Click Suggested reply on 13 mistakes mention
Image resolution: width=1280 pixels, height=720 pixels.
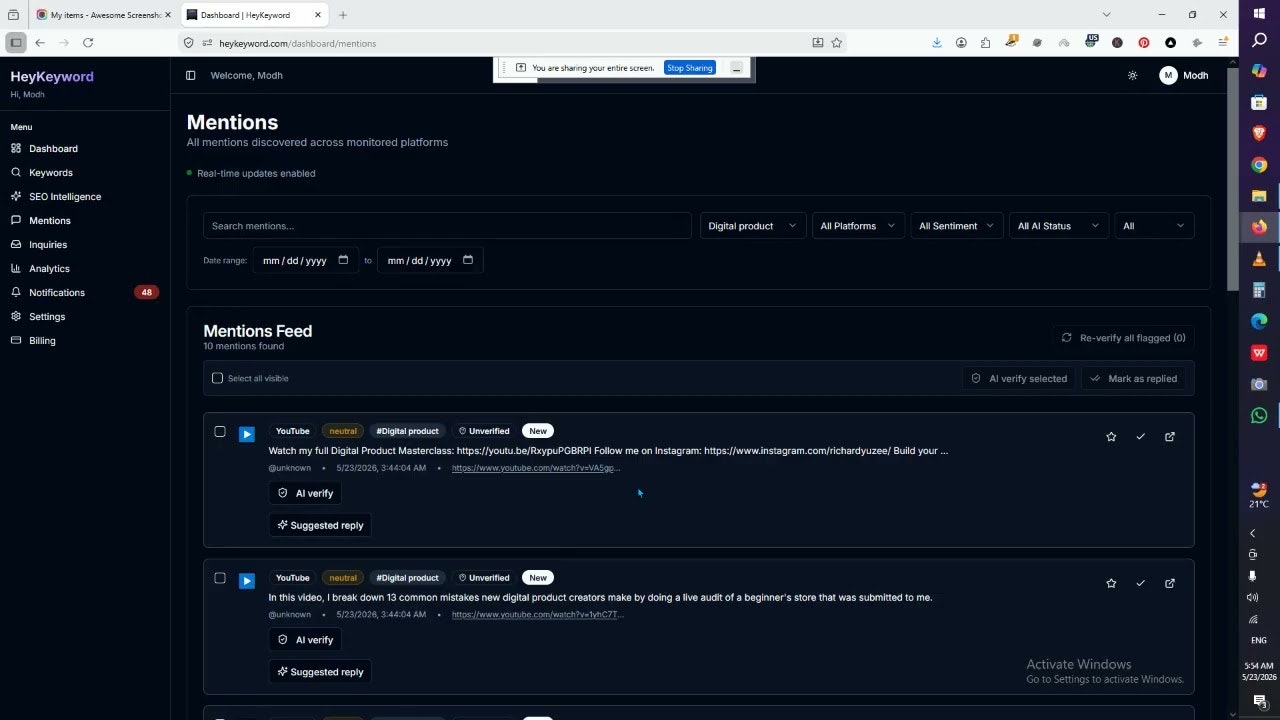[x=320, y=672]
